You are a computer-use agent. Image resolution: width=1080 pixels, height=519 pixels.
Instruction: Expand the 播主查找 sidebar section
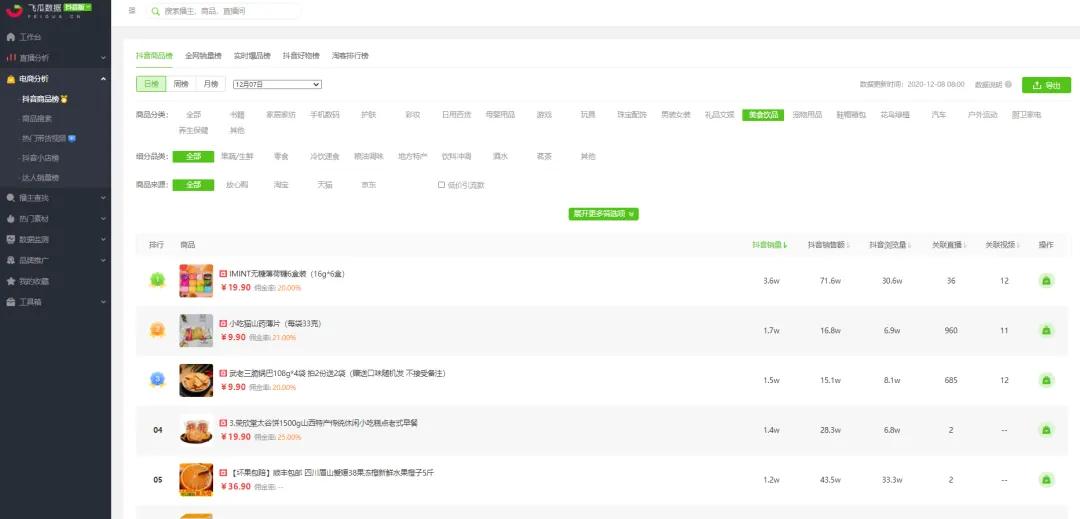tap(103, 198)
